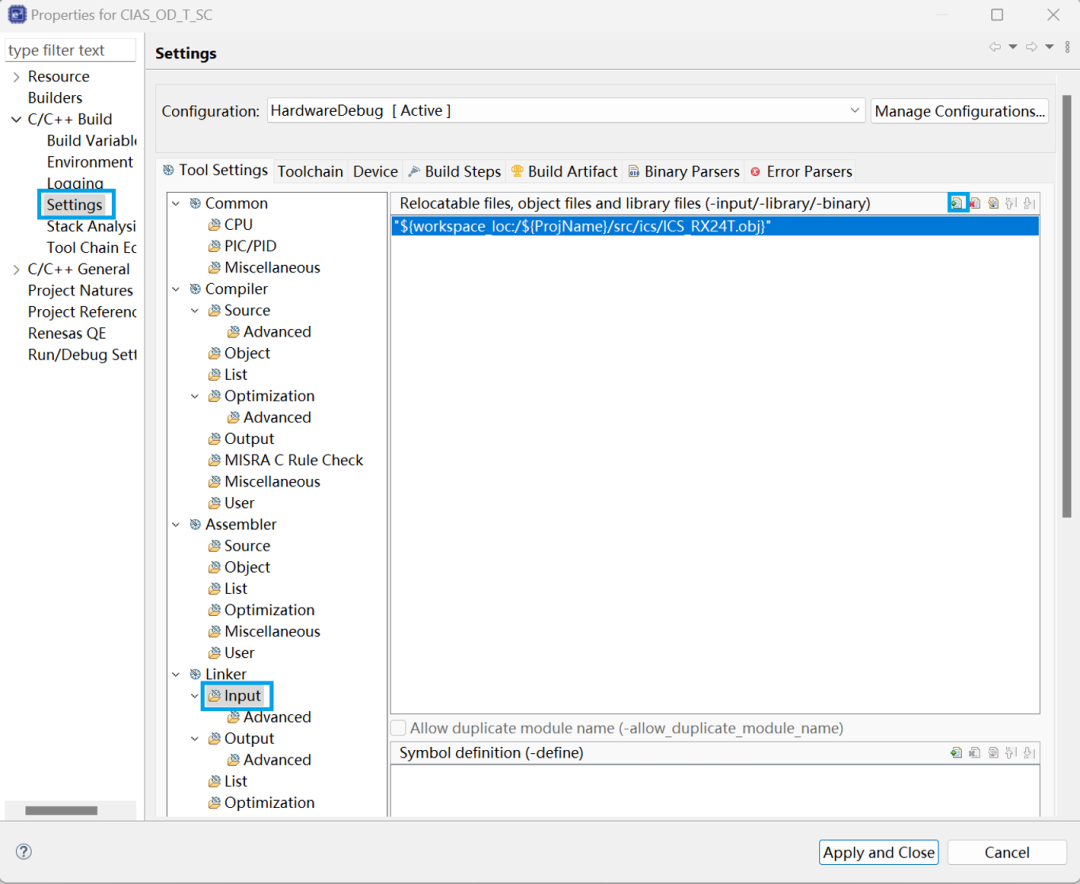1080x884 pixels.
Task: Collapse the Linker section in tool tree
Action: (x=176, y=674)
